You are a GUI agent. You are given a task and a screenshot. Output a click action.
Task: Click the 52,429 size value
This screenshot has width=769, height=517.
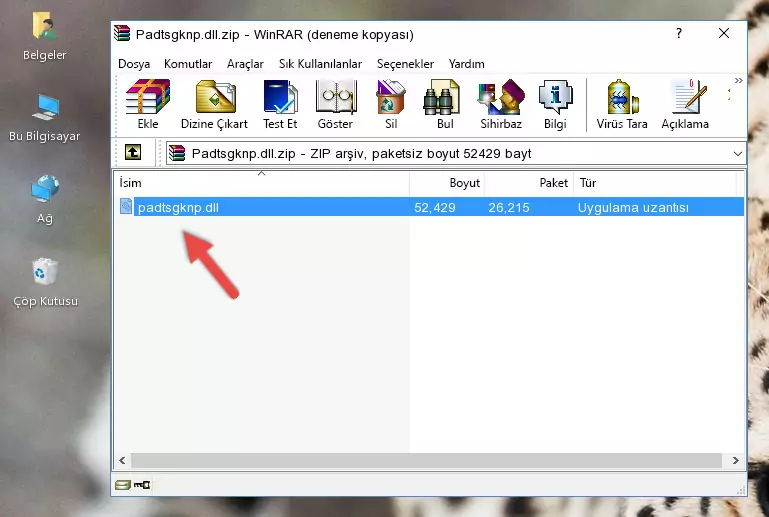coord(435,207)
